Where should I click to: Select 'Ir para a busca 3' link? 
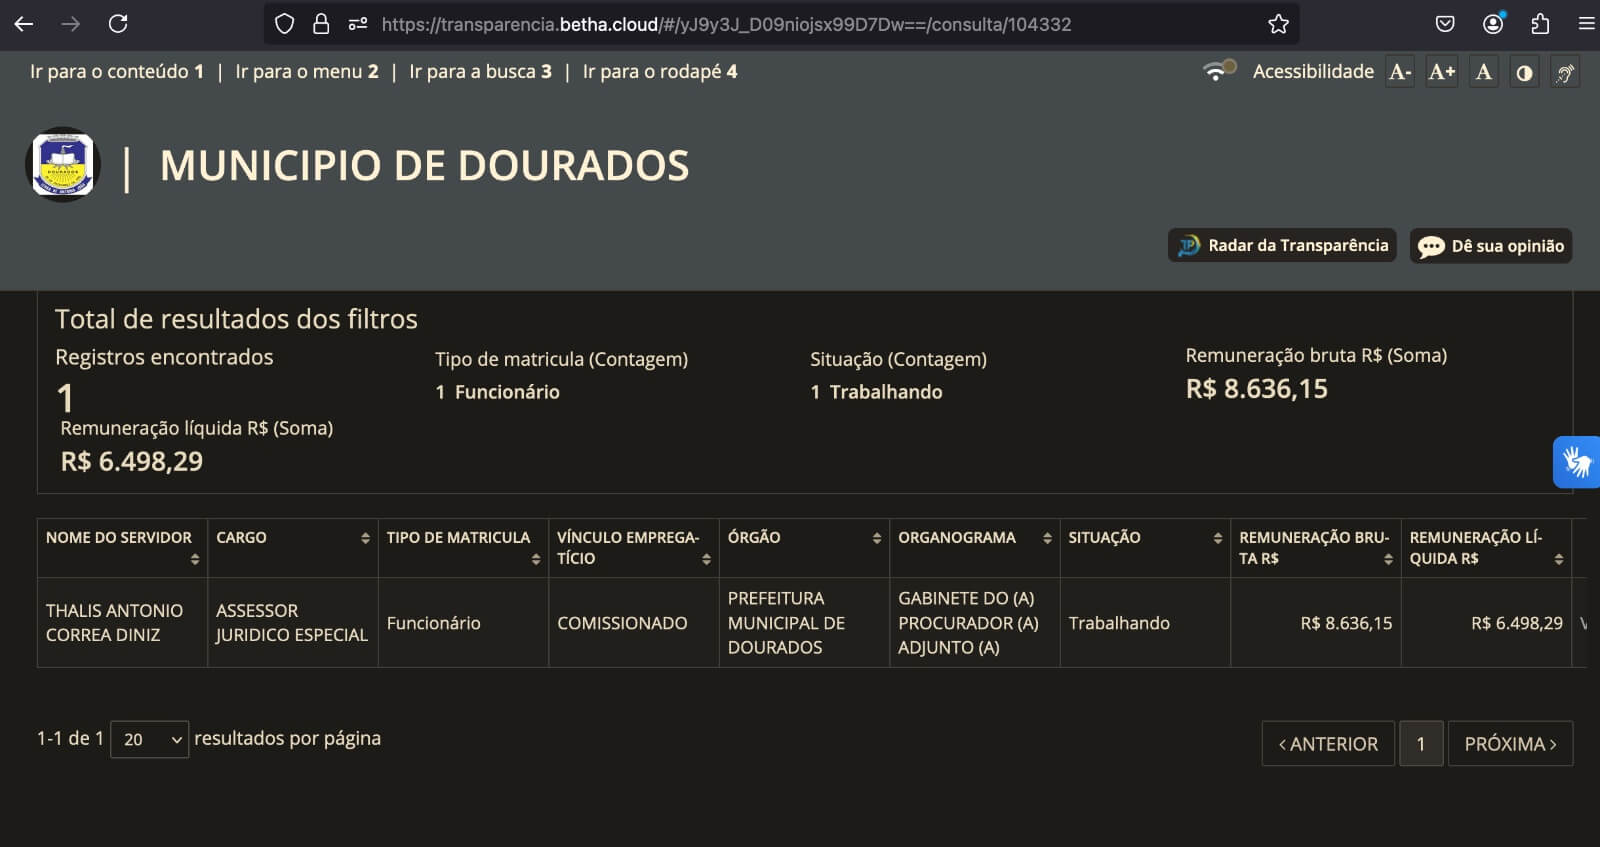[x=480, y=72]
